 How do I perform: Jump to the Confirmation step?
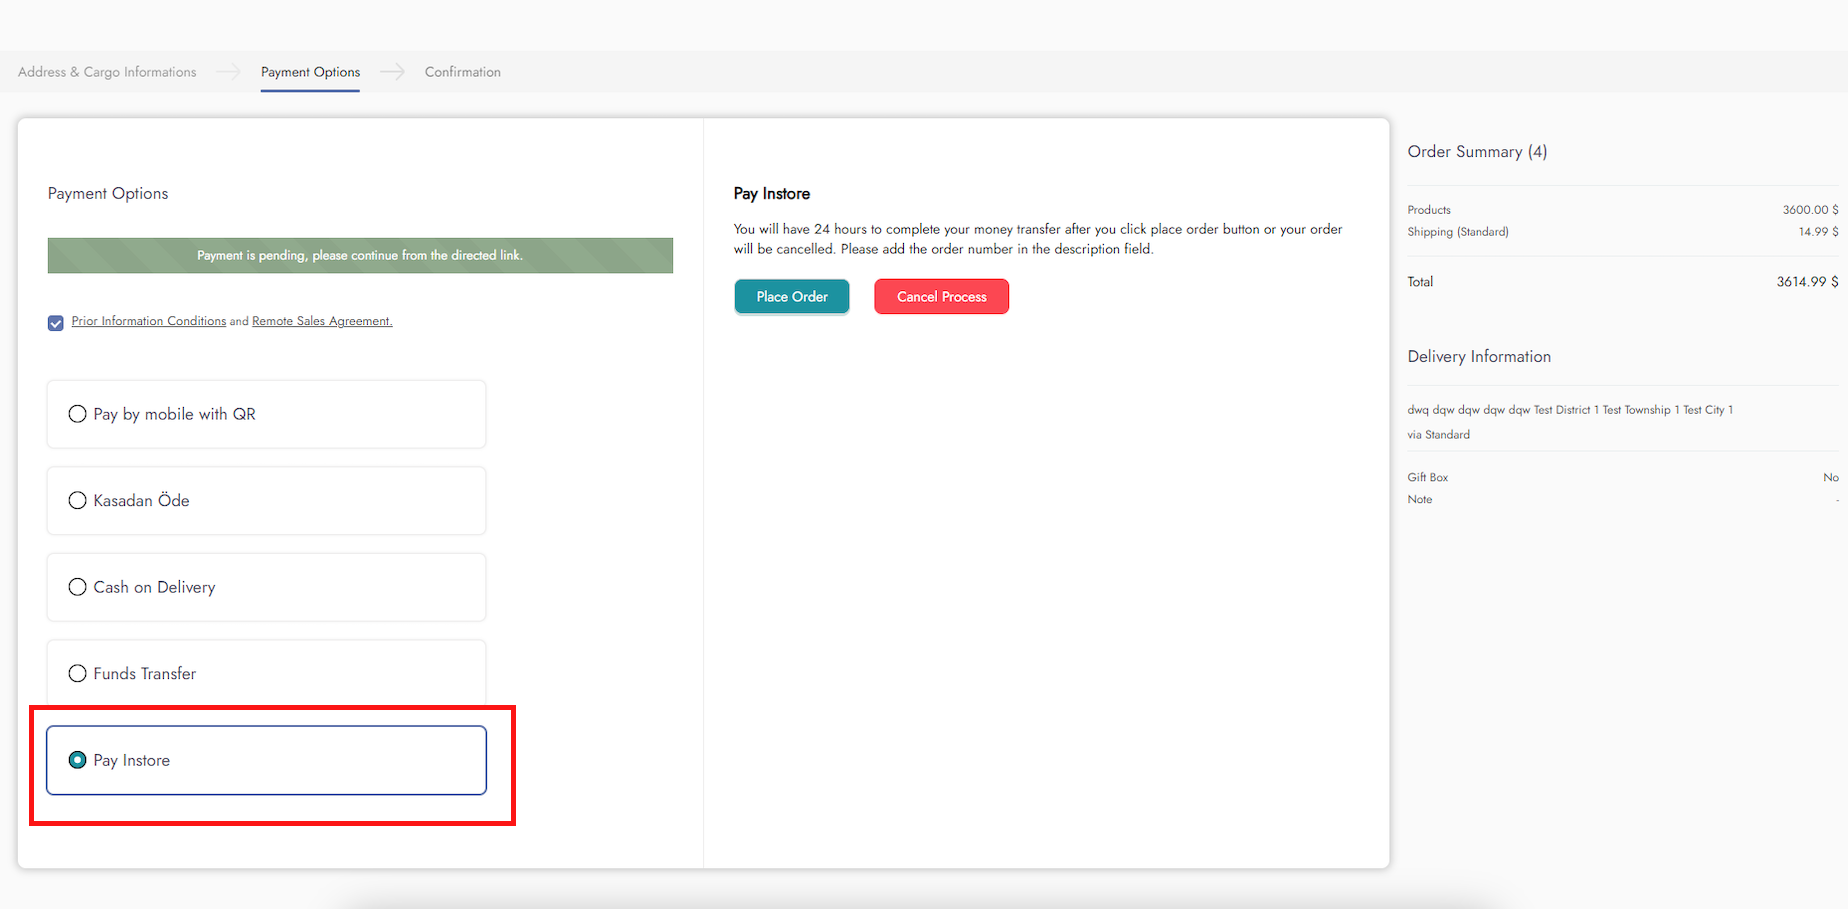pos(462,72)
